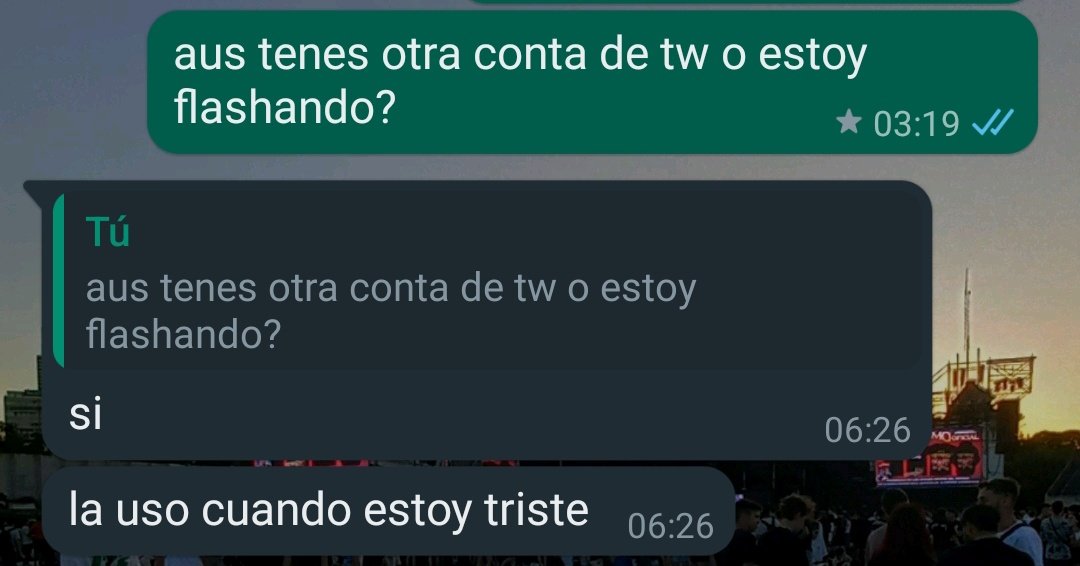
Task: Tap the 06:26 timestamp beside 'si'
Action: (x=868, y=430)
